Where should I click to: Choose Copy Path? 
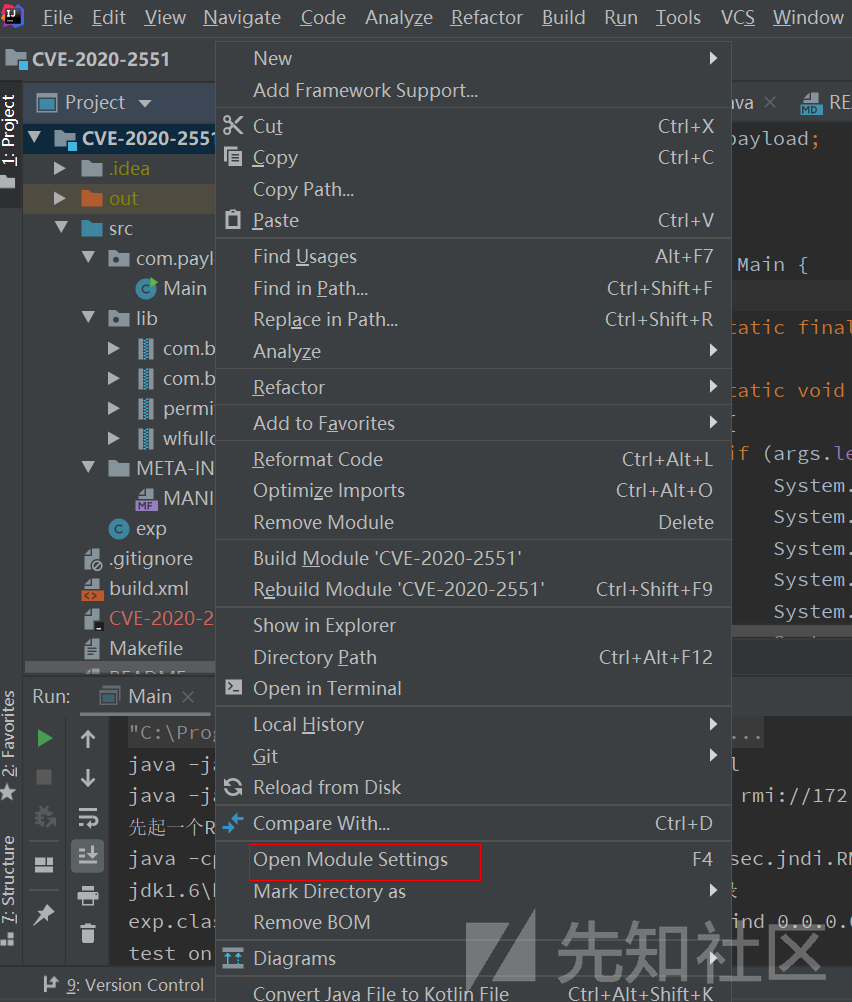[474, 189]
